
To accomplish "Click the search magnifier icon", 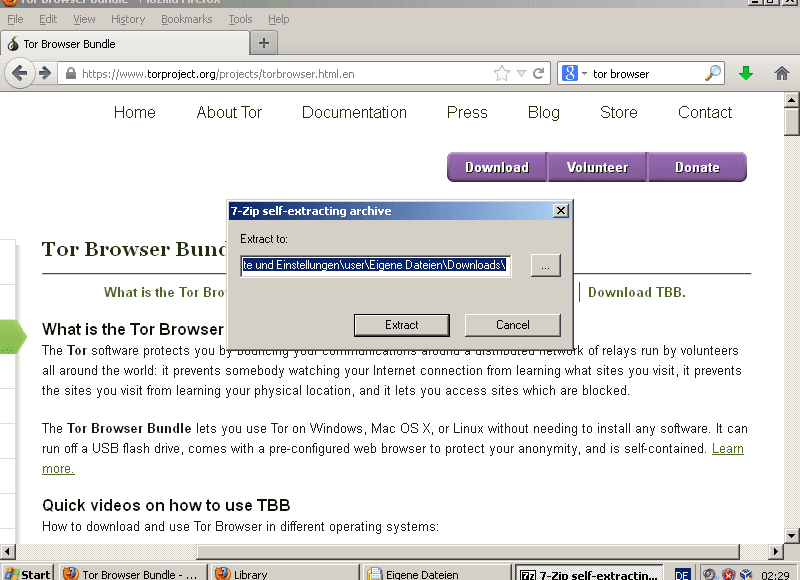I will point(713,73).
